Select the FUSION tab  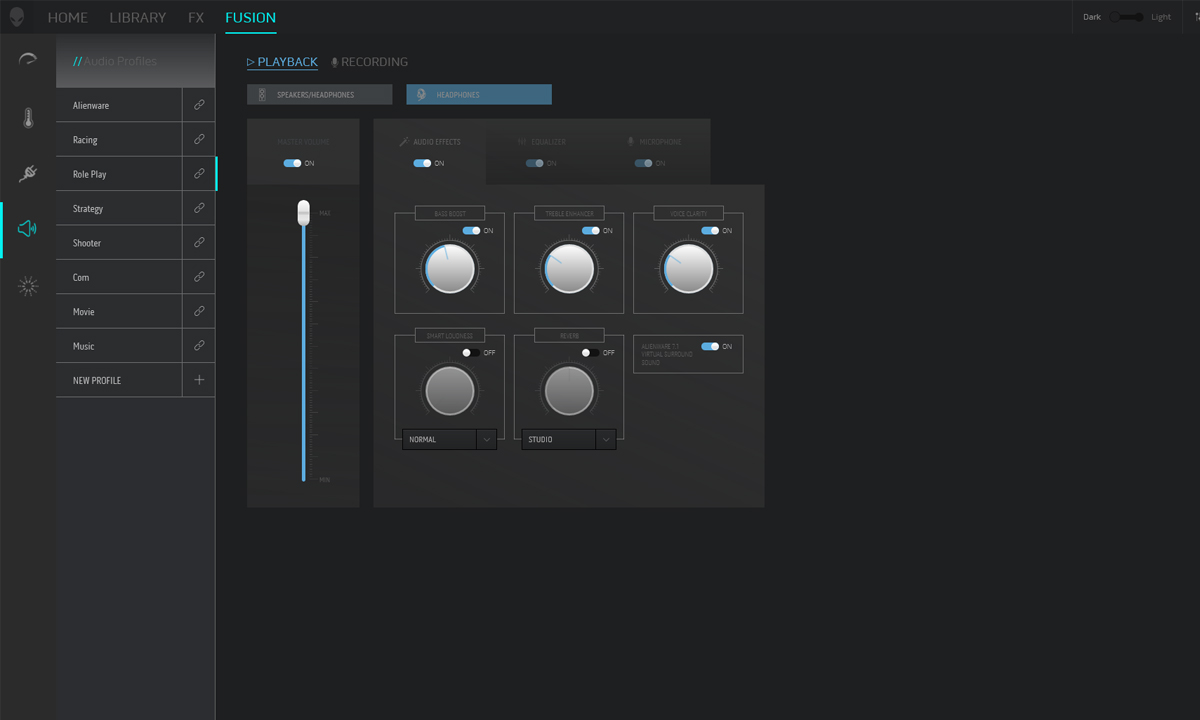coord(251,18)
